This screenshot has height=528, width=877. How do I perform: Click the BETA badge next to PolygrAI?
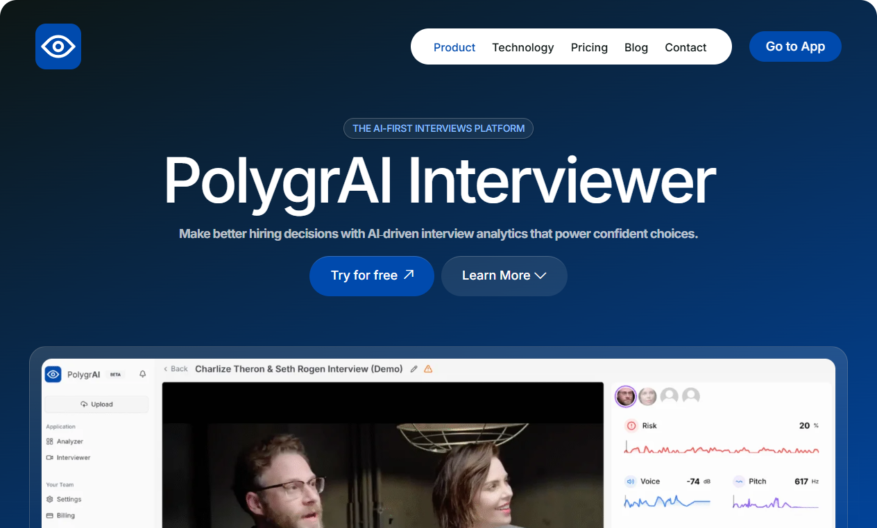tap(115, 374)
